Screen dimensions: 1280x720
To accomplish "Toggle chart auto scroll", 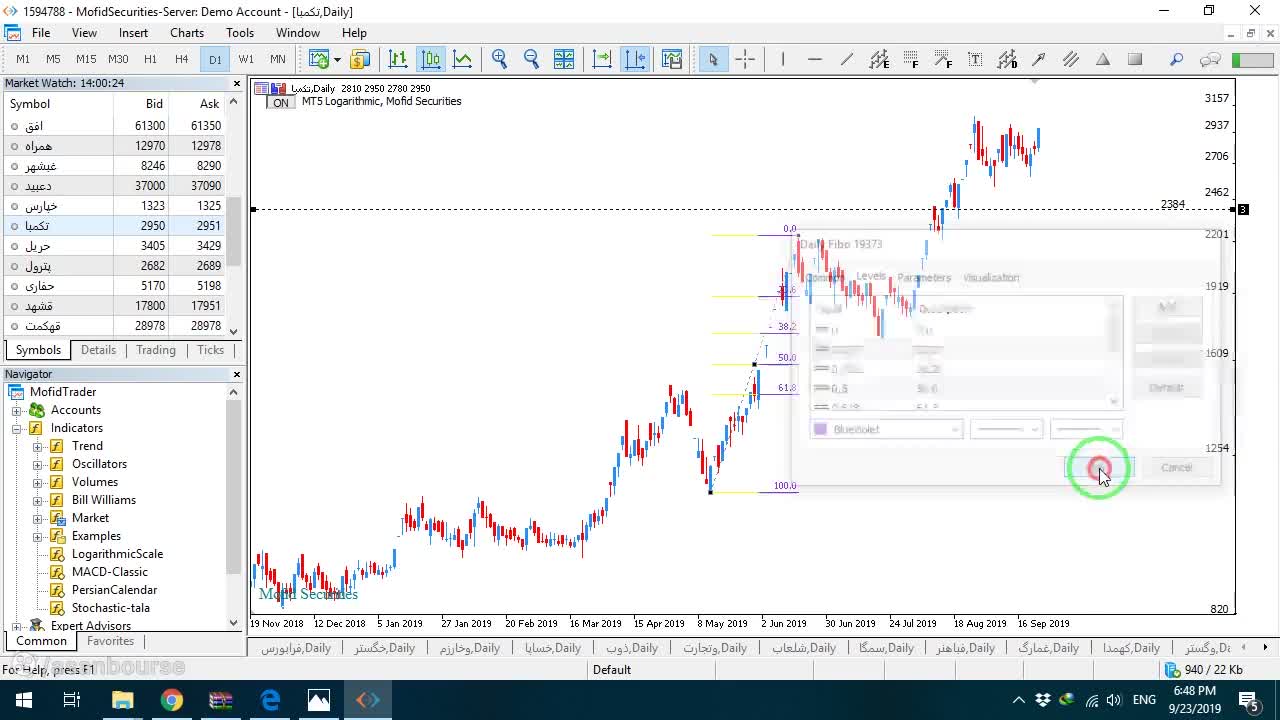I will [x=602, y=59].
